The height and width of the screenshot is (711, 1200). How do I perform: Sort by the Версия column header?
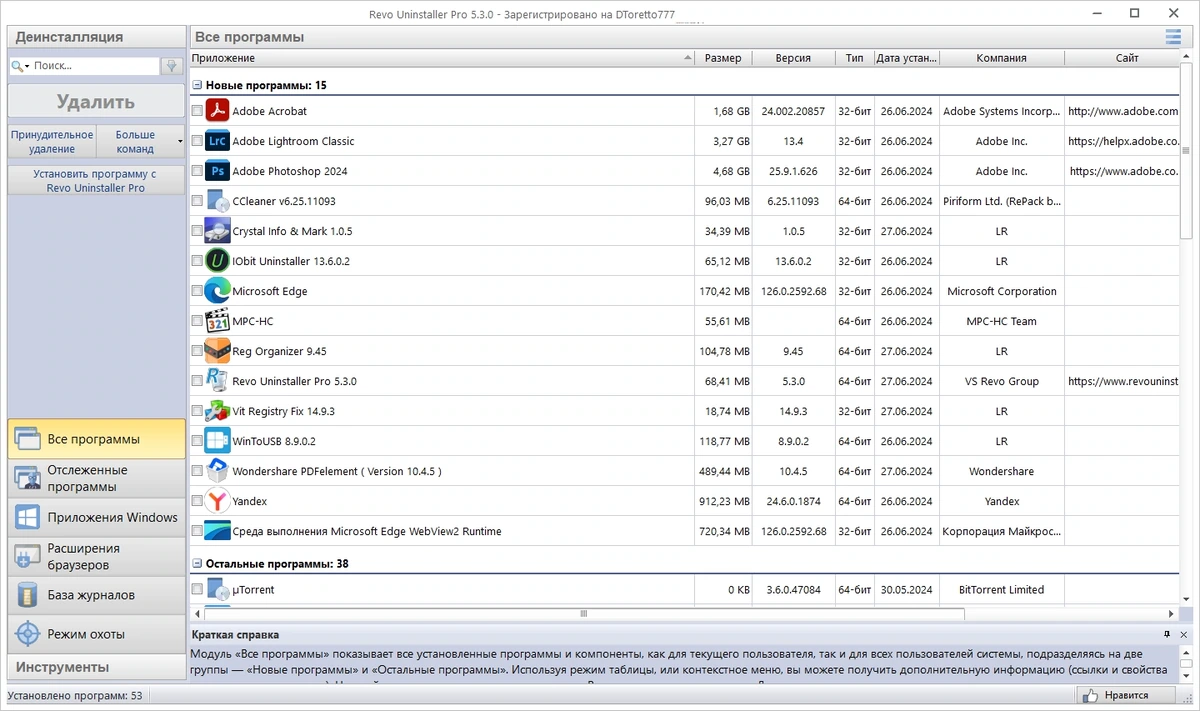(x=793, y=58)
